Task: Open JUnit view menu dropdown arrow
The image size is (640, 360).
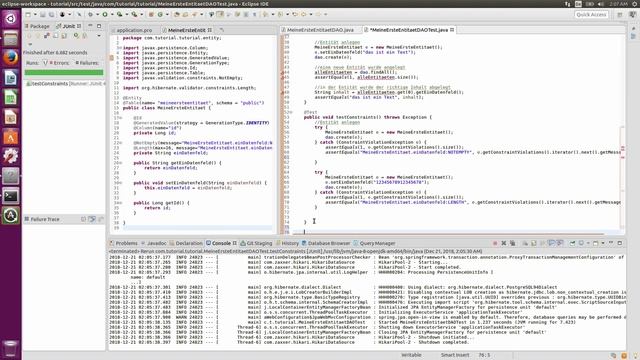Action: click(x=30, y=44)
